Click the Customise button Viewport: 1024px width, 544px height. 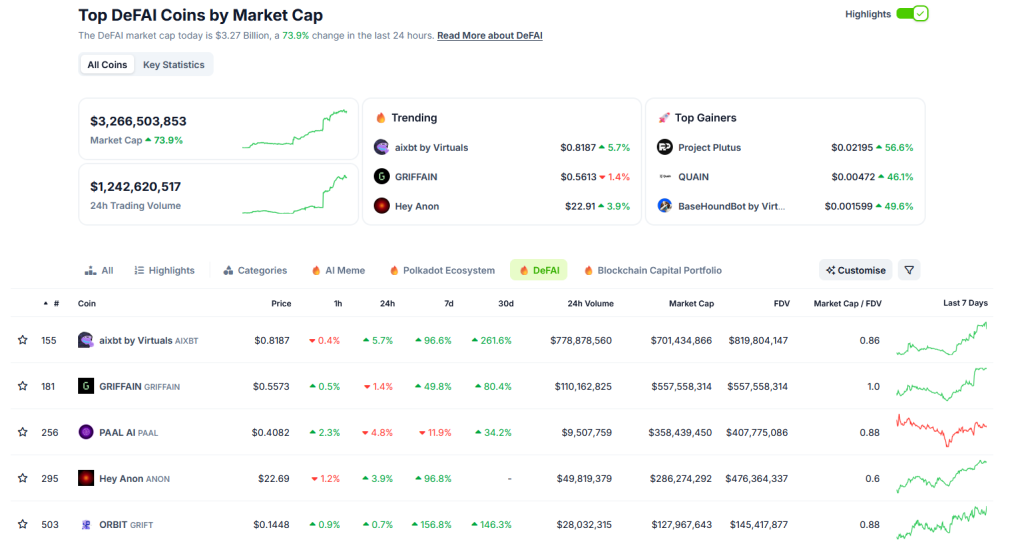[x=856, y=270]
